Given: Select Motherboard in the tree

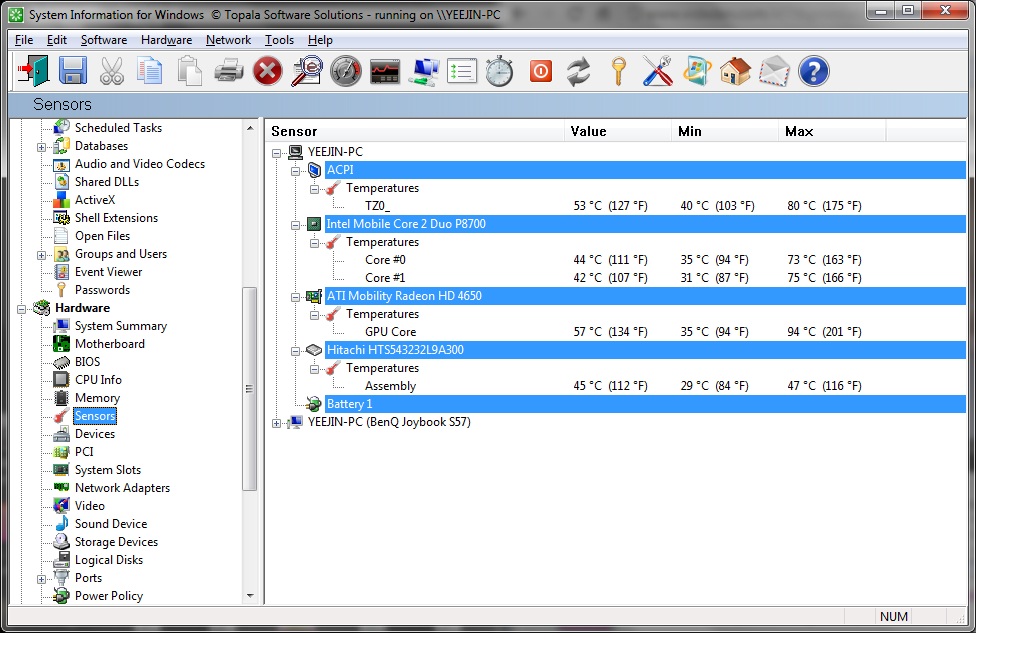Looking at the screenshot, I should (110, 344).
